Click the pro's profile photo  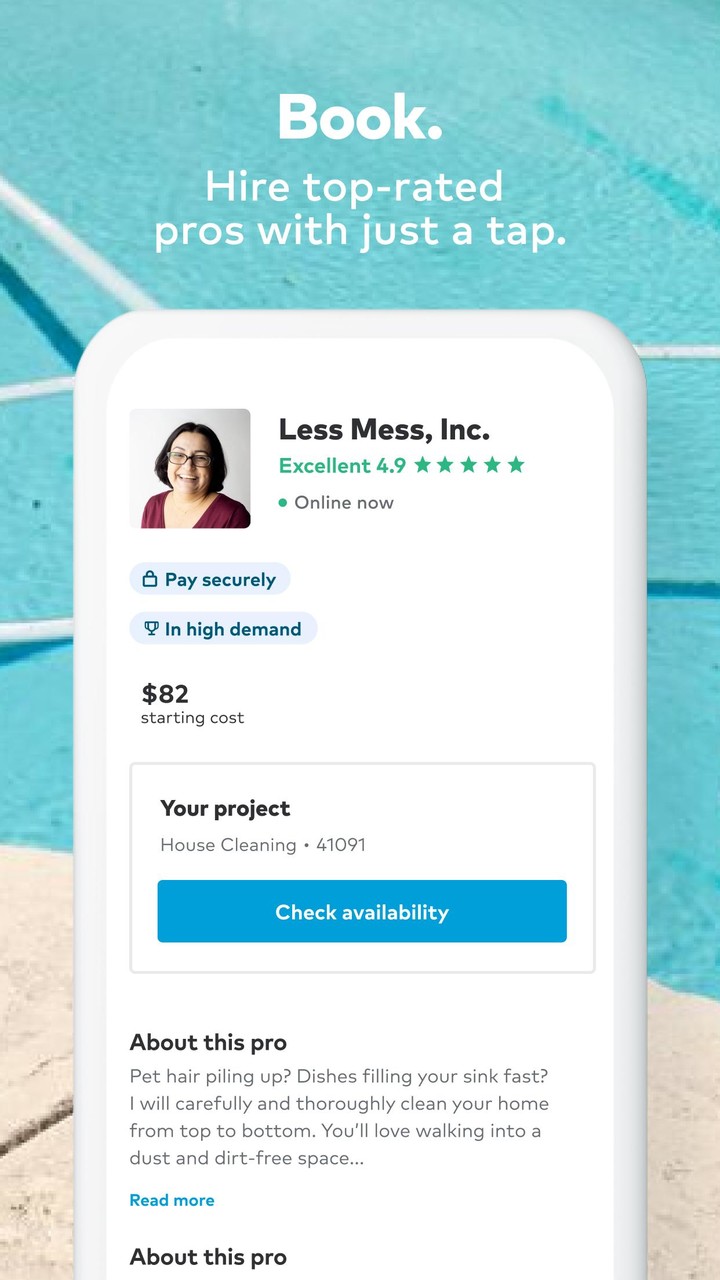[191, 468]
